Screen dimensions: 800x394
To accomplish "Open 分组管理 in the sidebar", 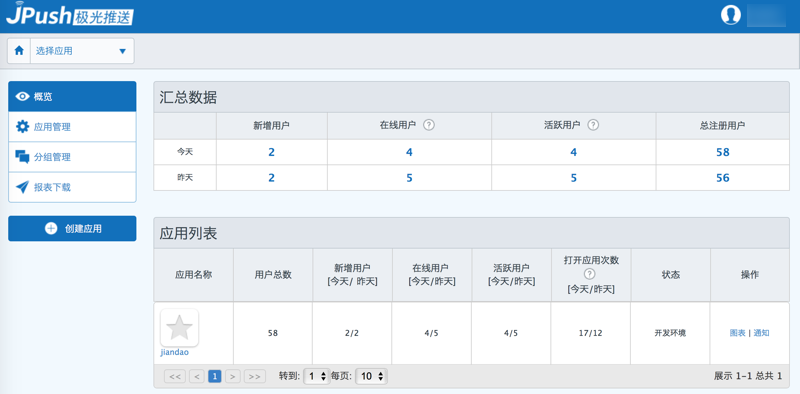I will pyautogui.click(x=72, y=157).
